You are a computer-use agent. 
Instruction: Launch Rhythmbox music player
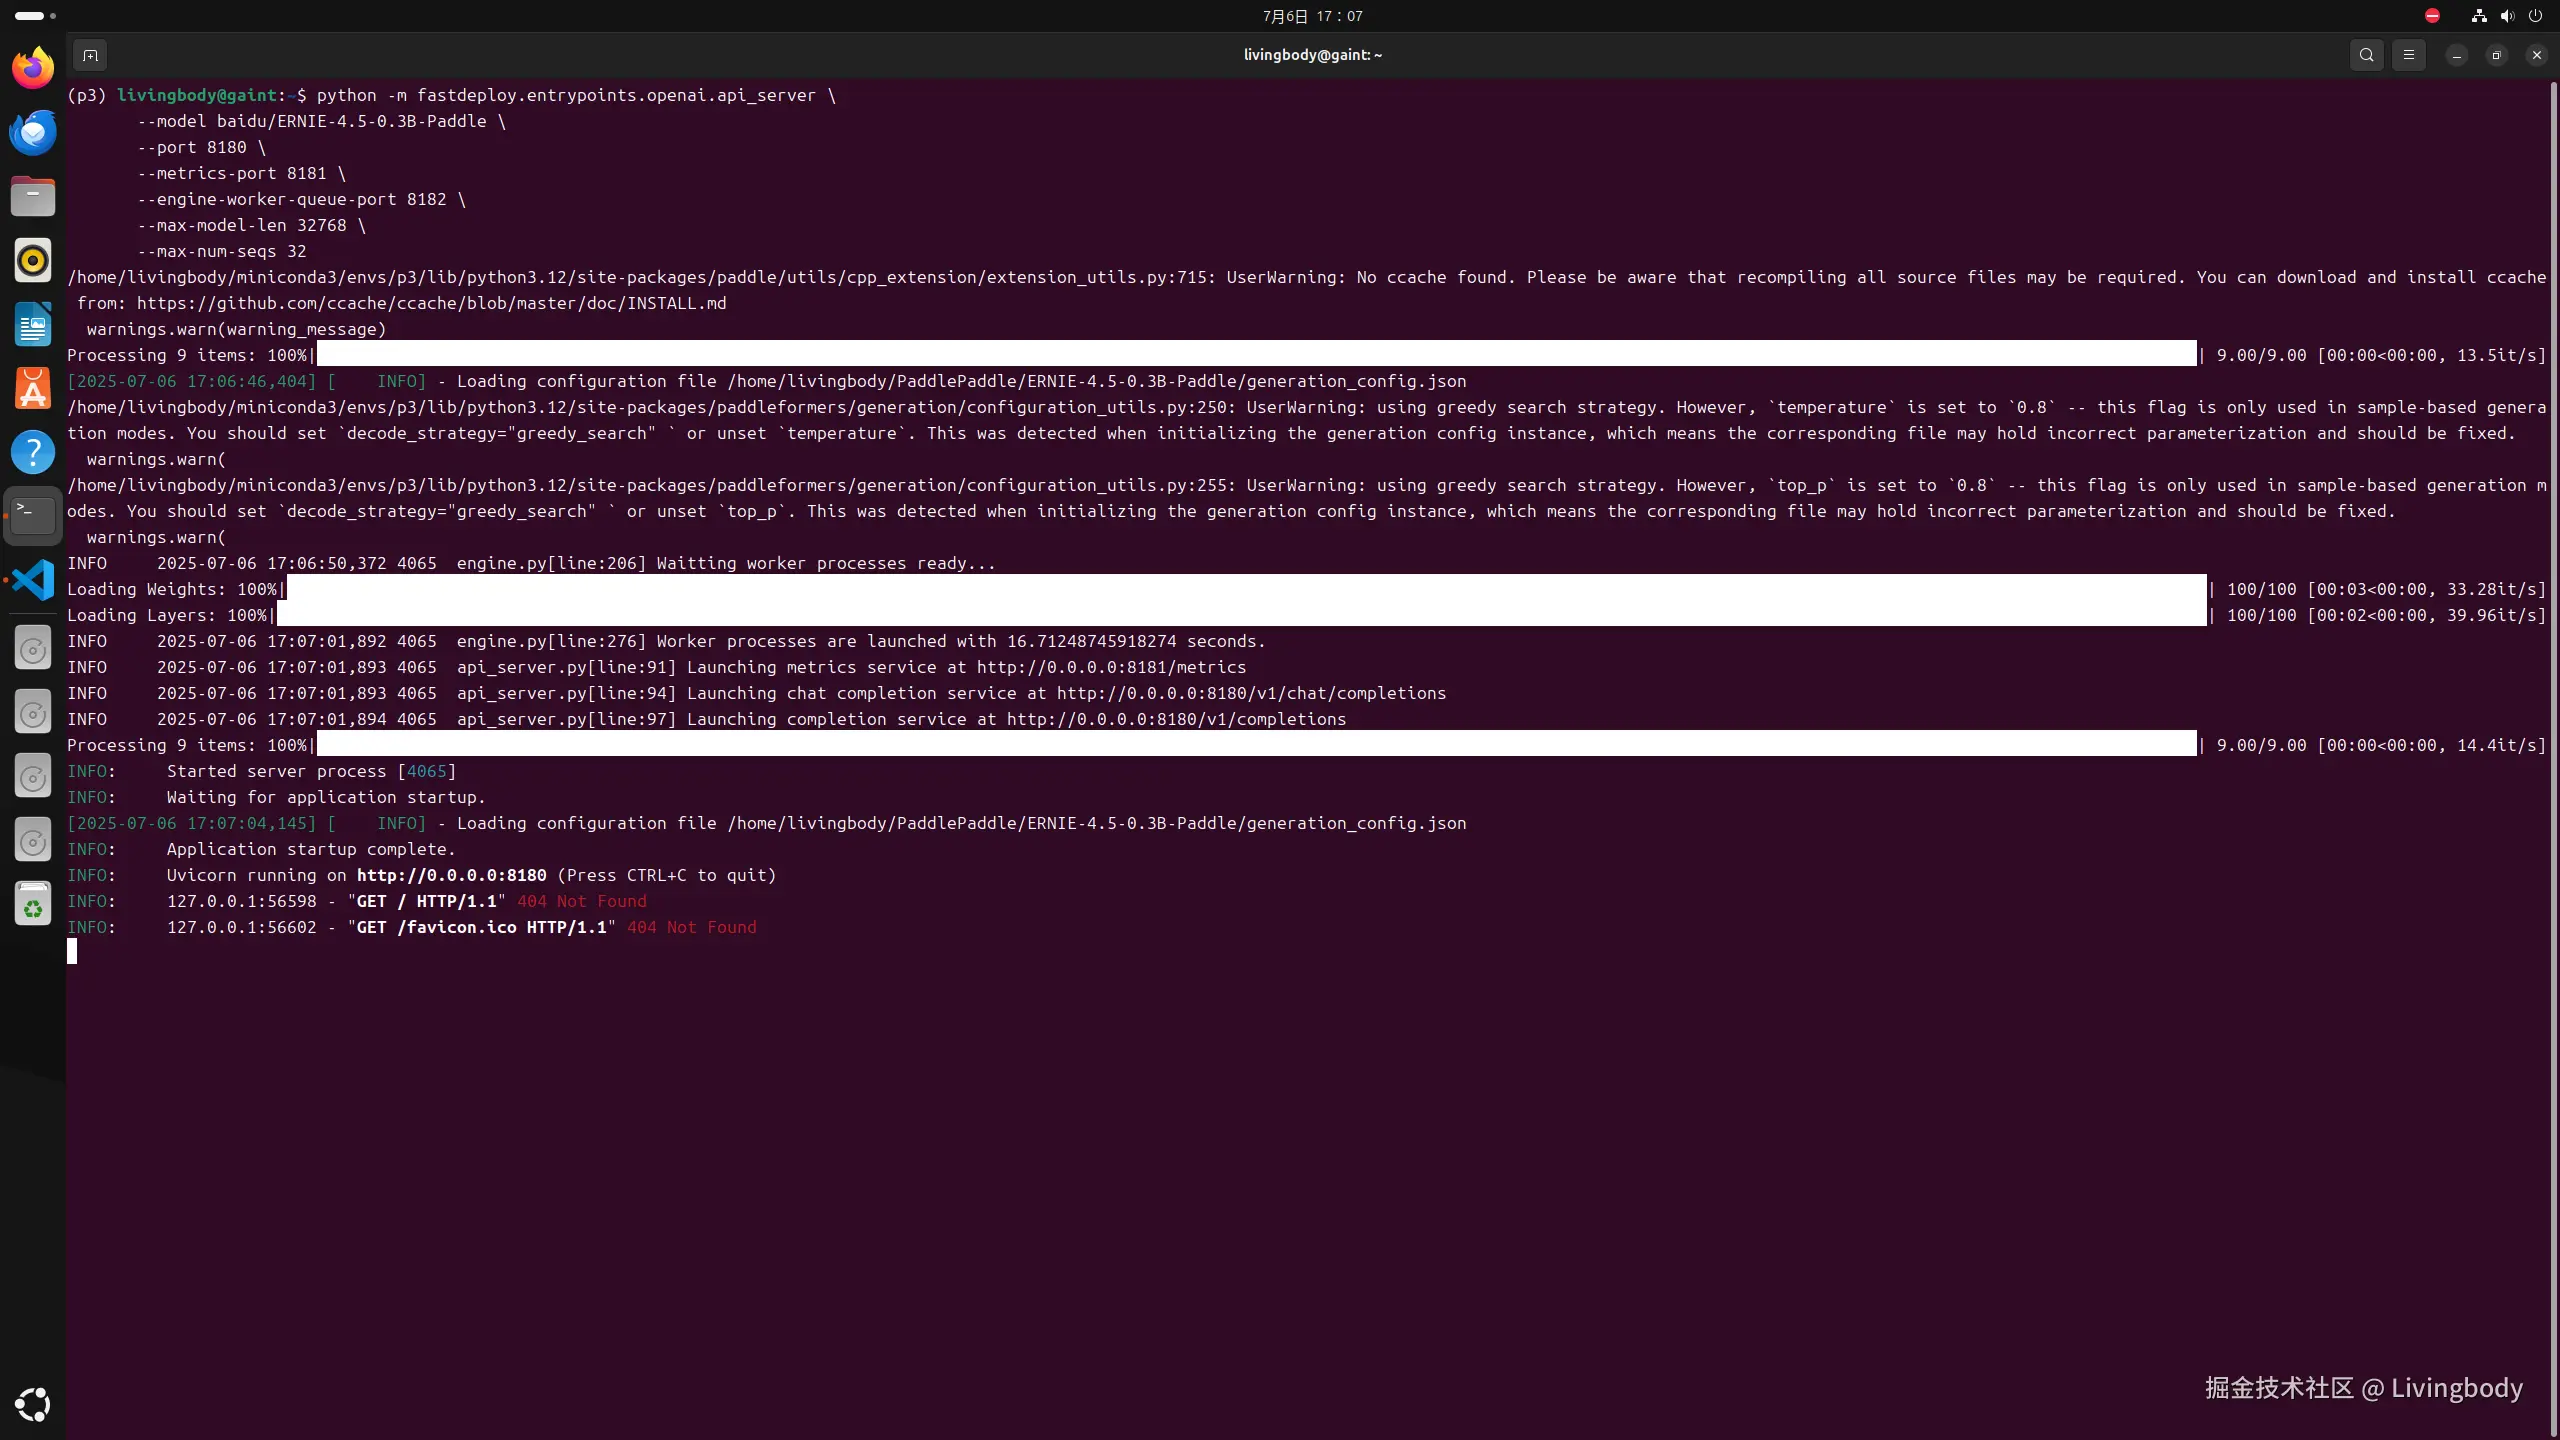click(33, 260)
